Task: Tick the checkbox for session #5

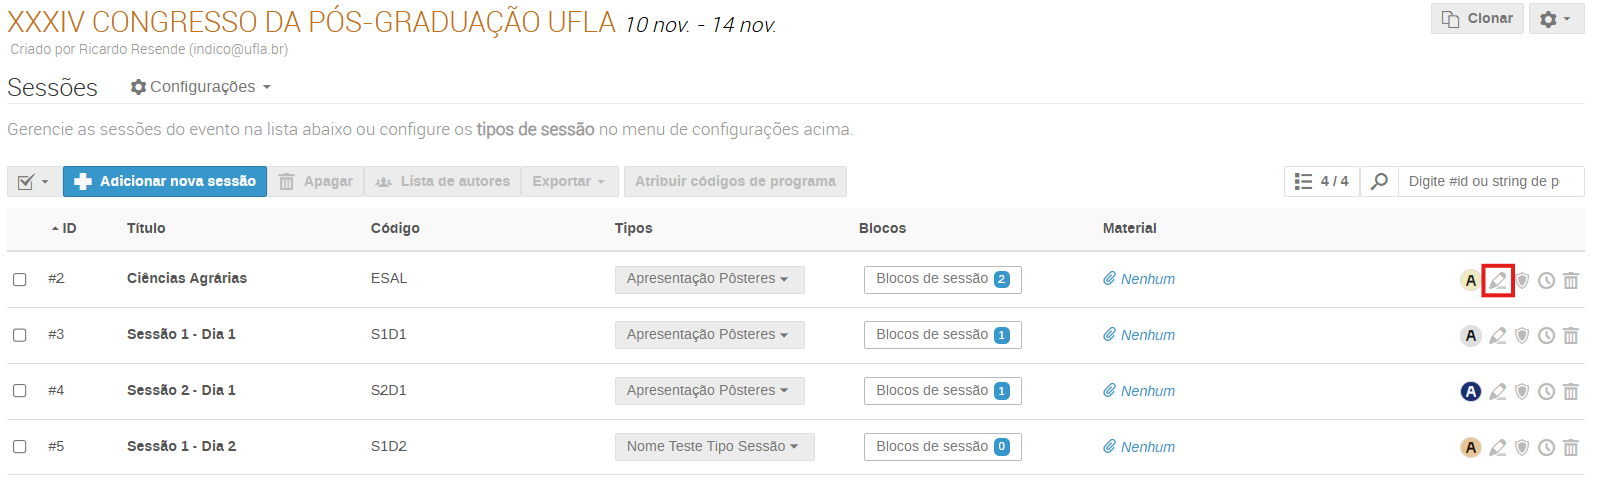Action: [20, 447]
